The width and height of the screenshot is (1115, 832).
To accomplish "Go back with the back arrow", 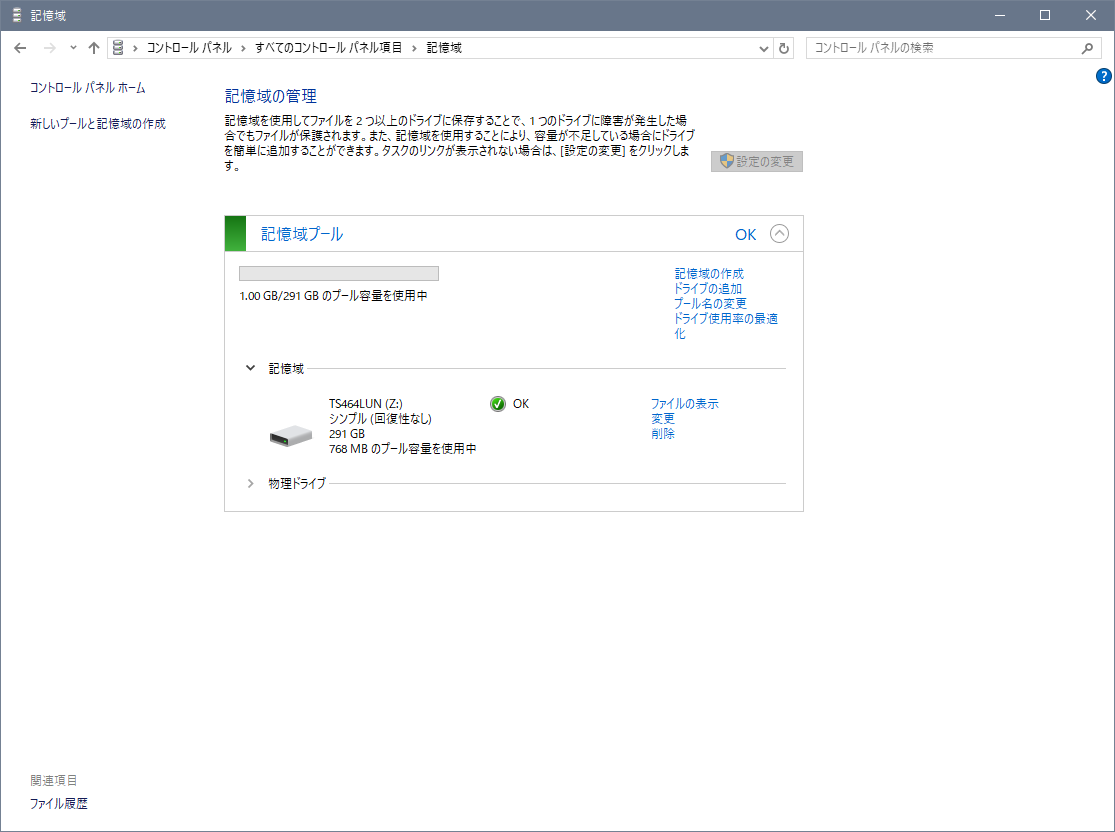I will (x=20, y=48).
